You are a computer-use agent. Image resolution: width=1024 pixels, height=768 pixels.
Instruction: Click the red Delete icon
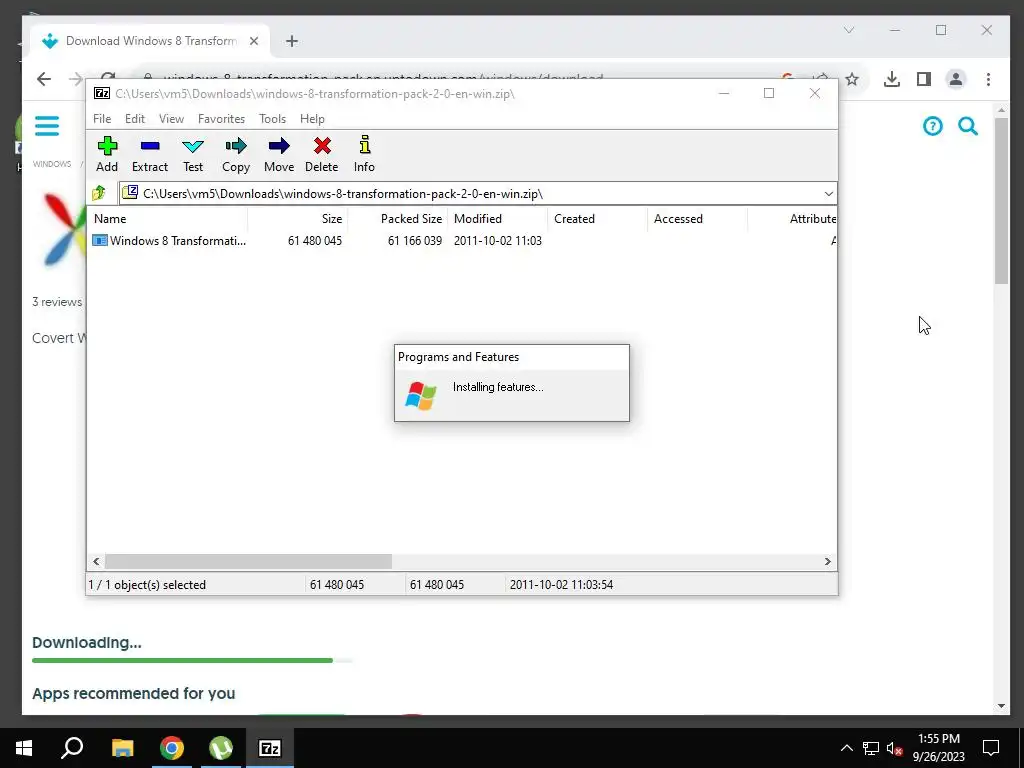(322, 154)
